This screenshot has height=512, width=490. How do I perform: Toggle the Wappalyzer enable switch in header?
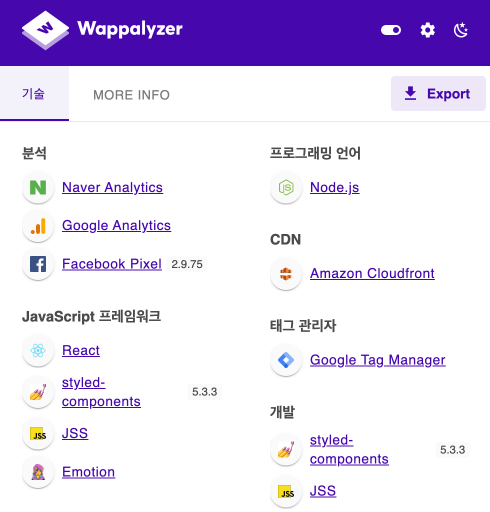click(x=391, y=30)
